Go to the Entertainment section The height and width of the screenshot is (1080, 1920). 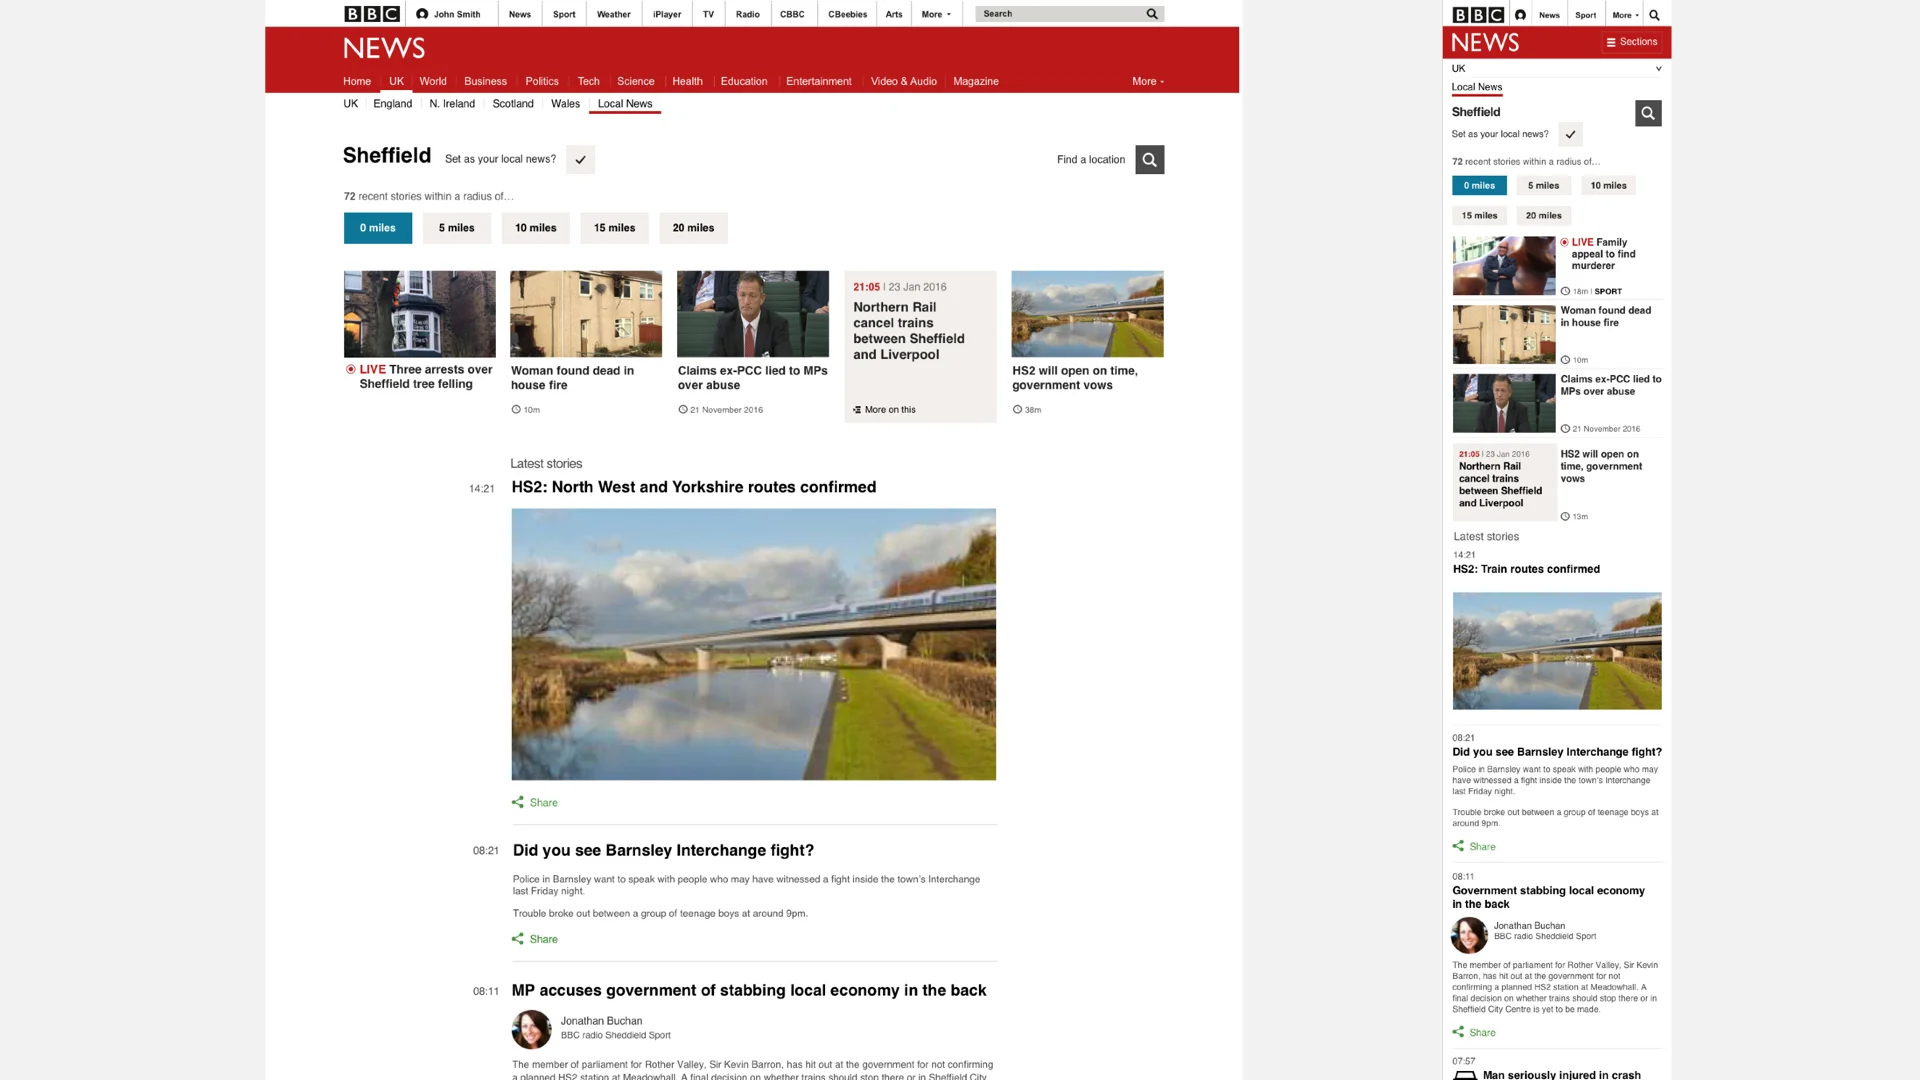pos(819,82)
